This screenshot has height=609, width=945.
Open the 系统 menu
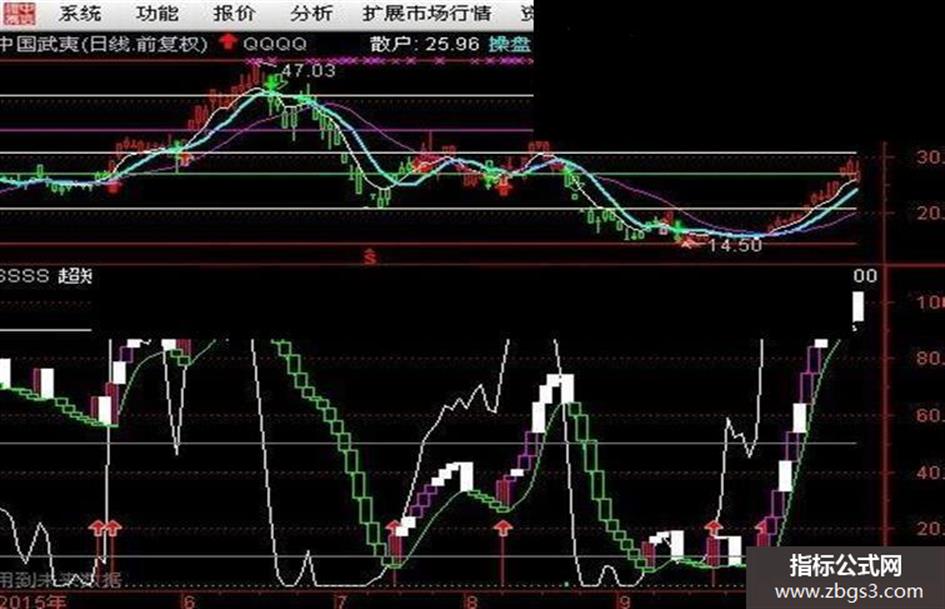[x=79, y=13]
